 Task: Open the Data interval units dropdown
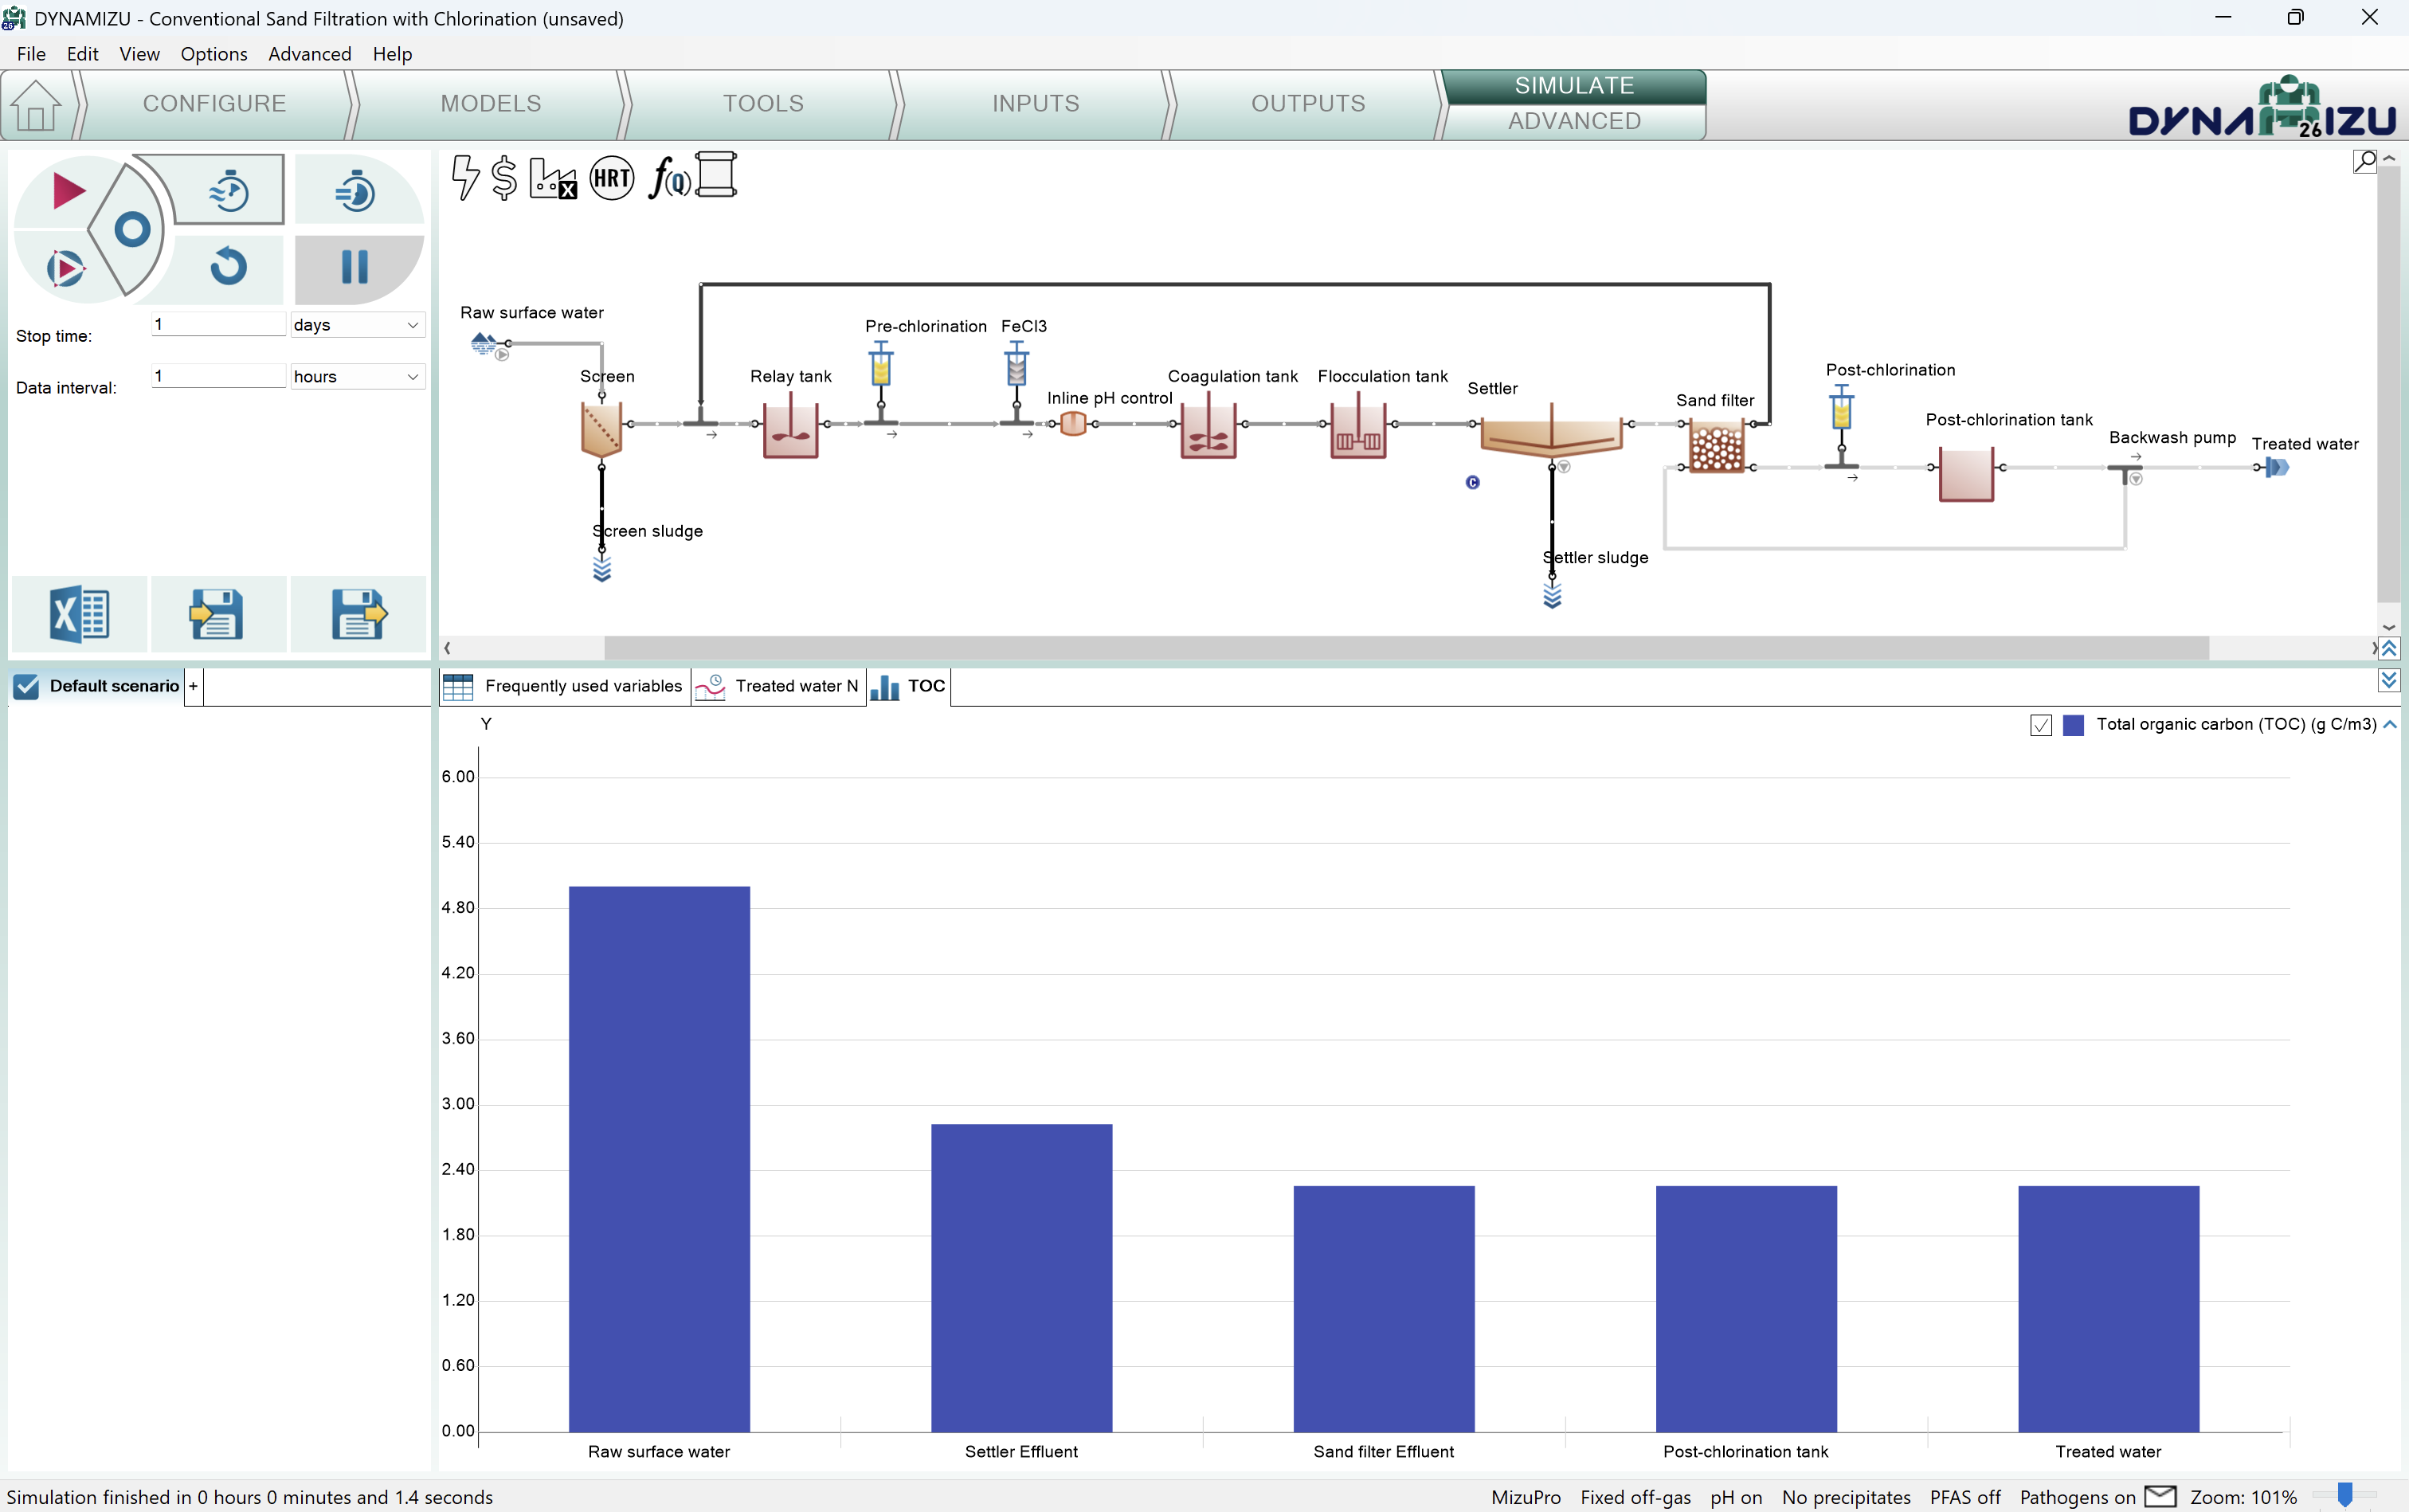[358, 377]
